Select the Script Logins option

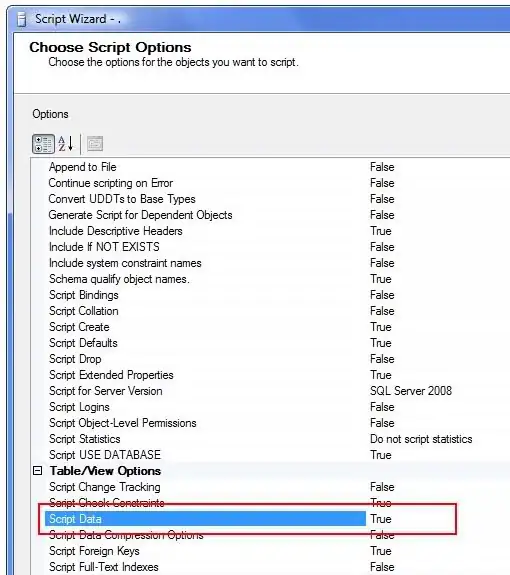(79, 407)
